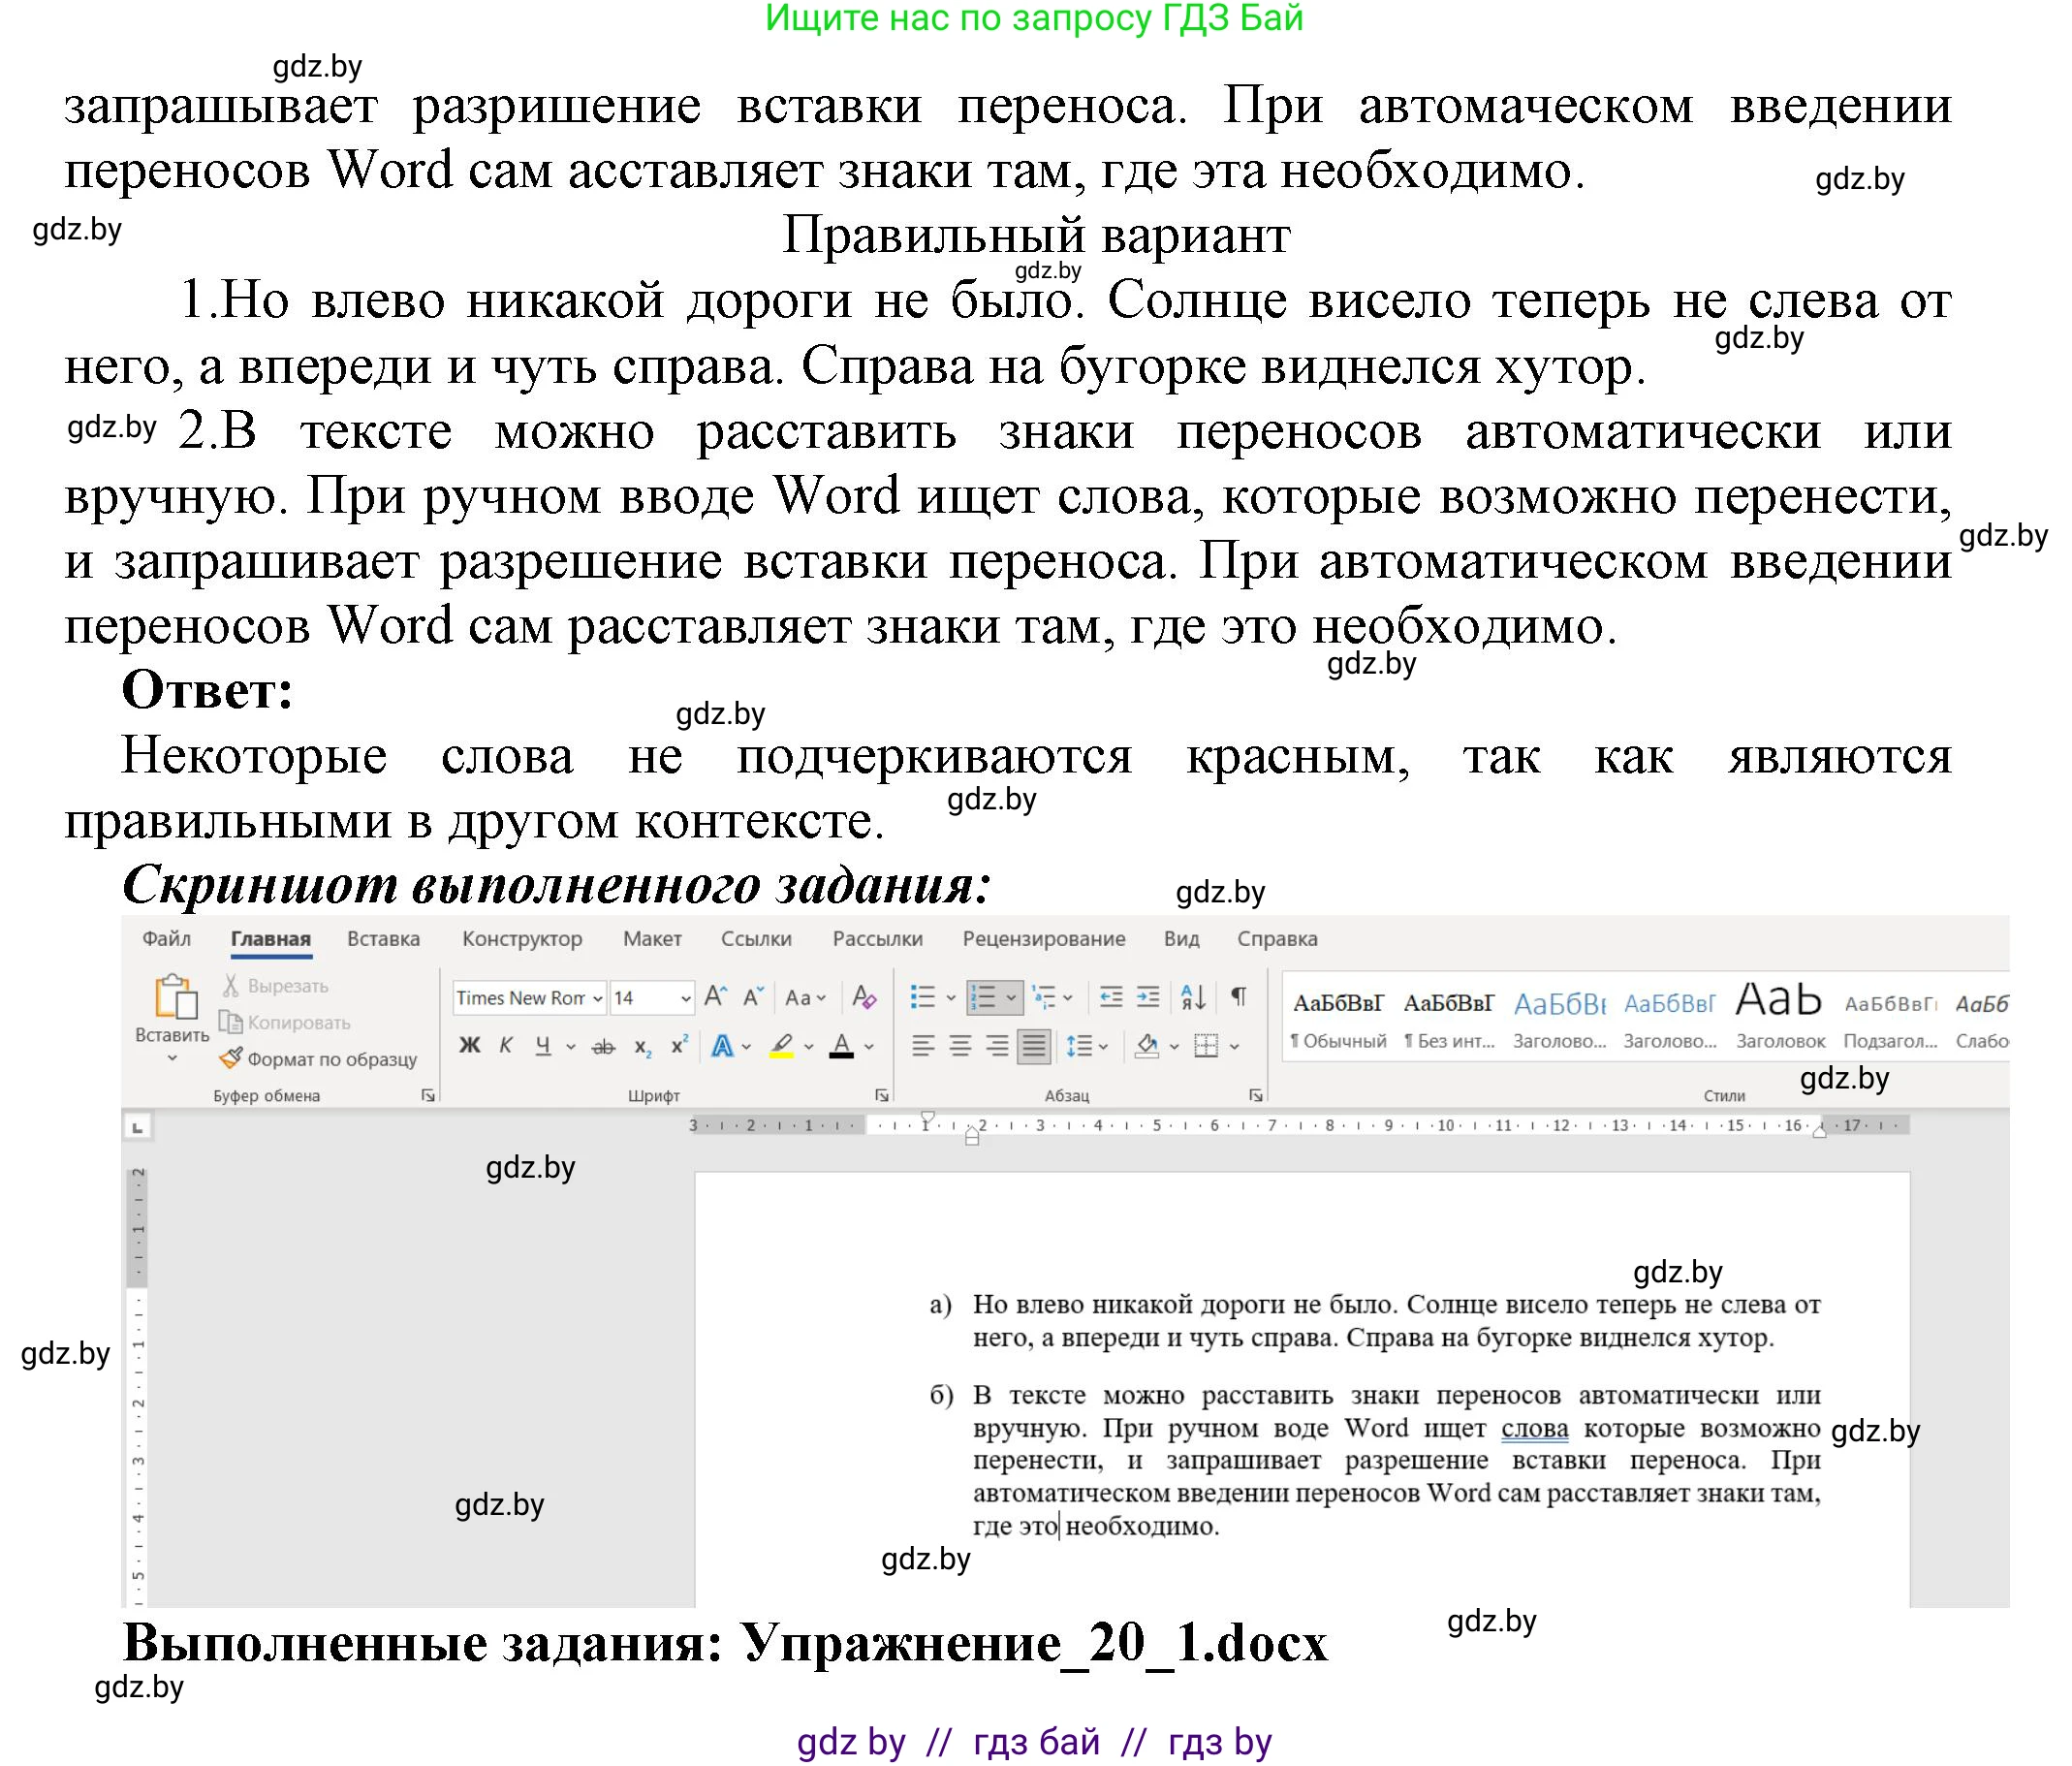The width and height of the screenshot is (2072, 1766).
Task: Expand the highlight color dropdown arrow
Action: click(x=808, y=1047)
